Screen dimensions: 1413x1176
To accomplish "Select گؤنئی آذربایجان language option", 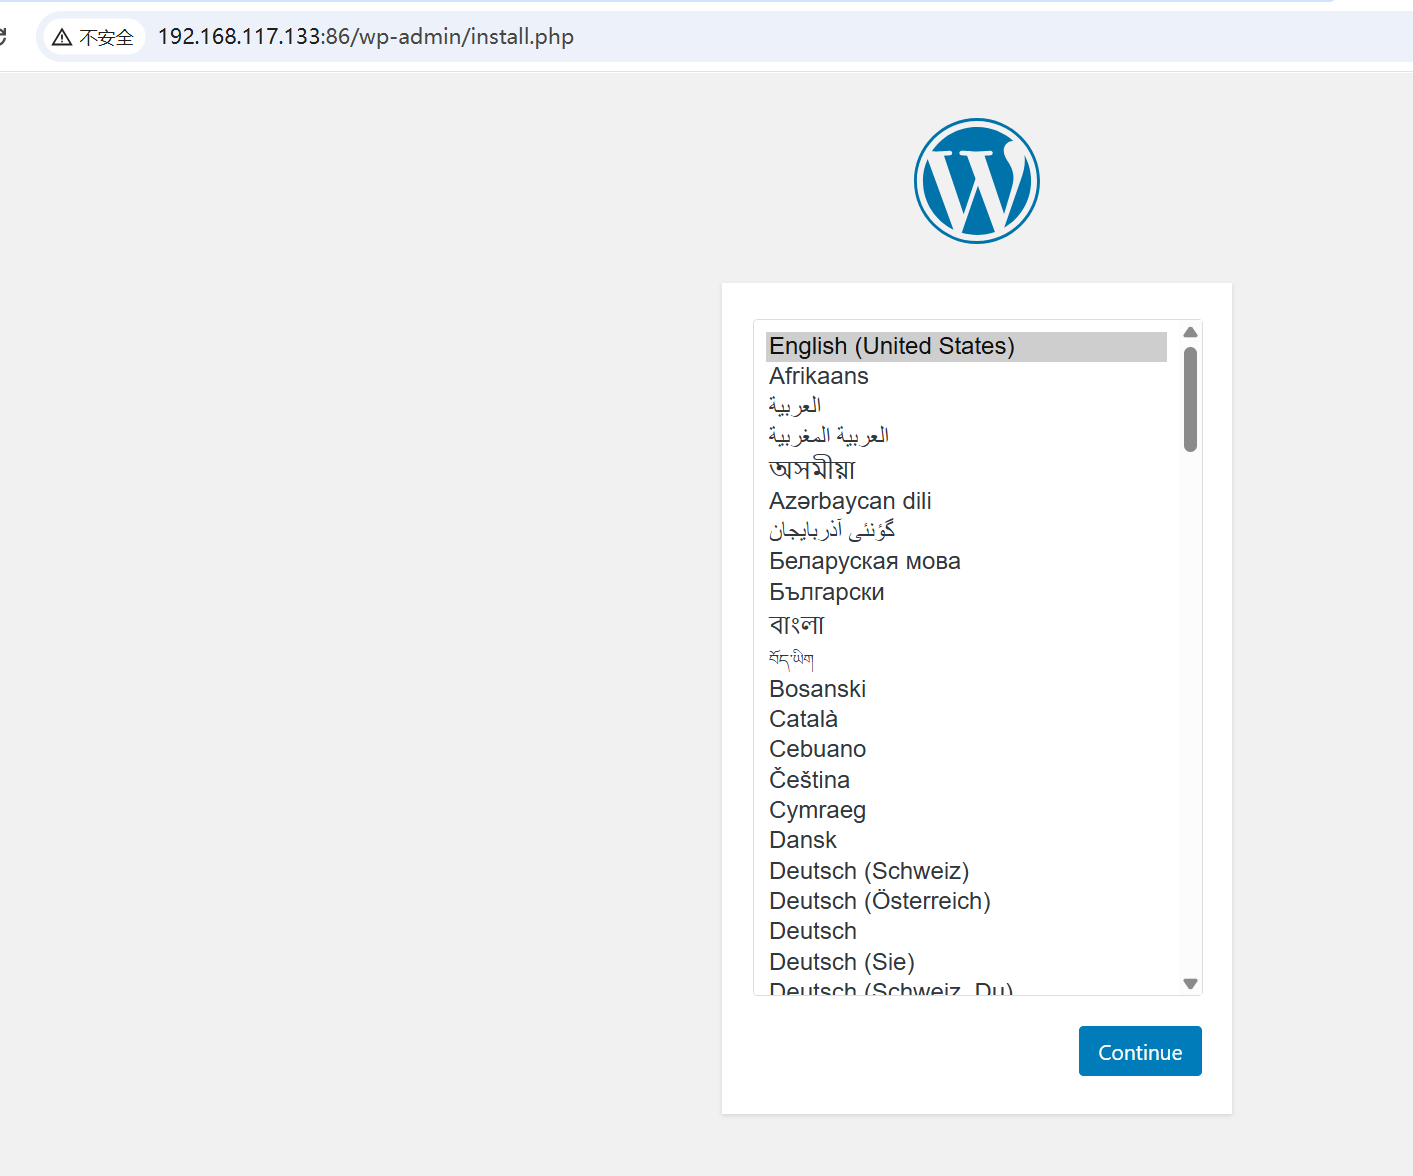I will [x=966, y=531].
